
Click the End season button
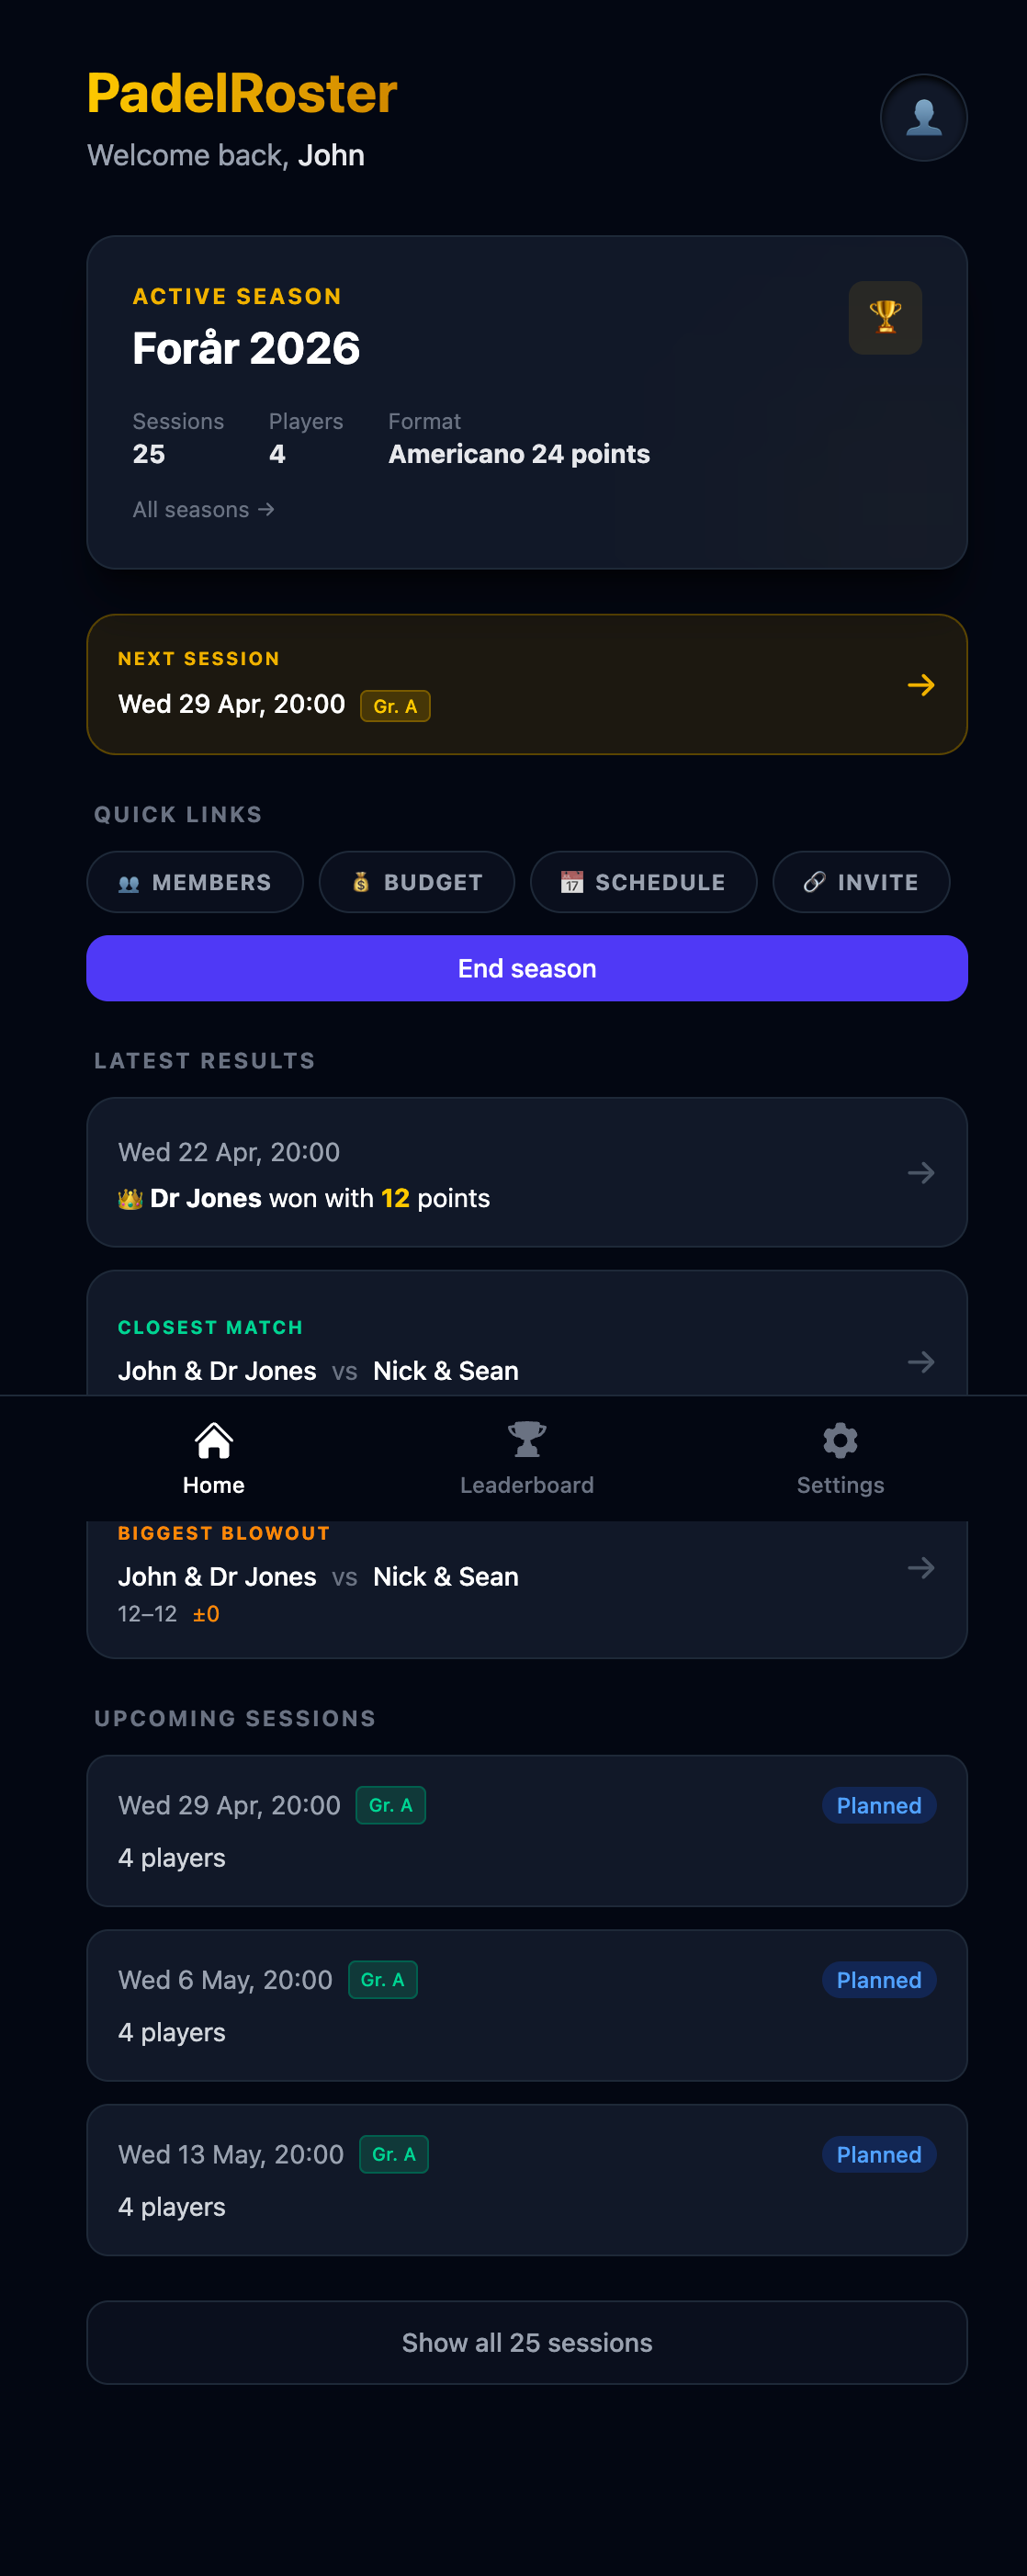pos(526,968)
